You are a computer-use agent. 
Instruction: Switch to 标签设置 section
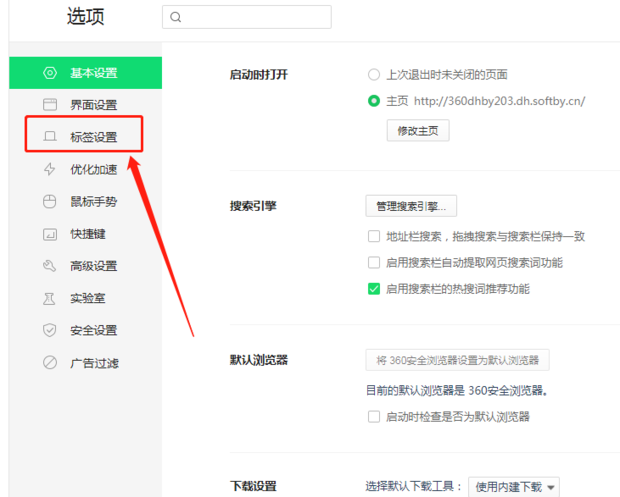[85, 137]
